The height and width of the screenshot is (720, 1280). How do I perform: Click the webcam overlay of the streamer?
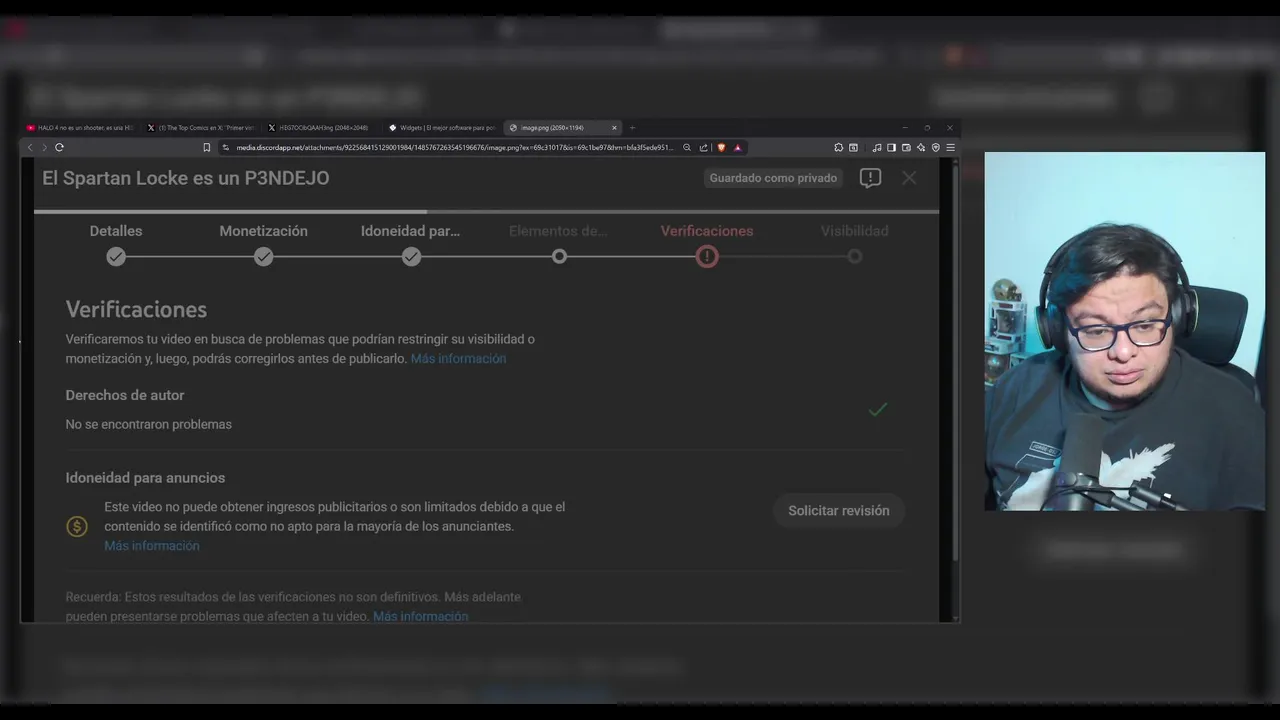coord(1125,331)
